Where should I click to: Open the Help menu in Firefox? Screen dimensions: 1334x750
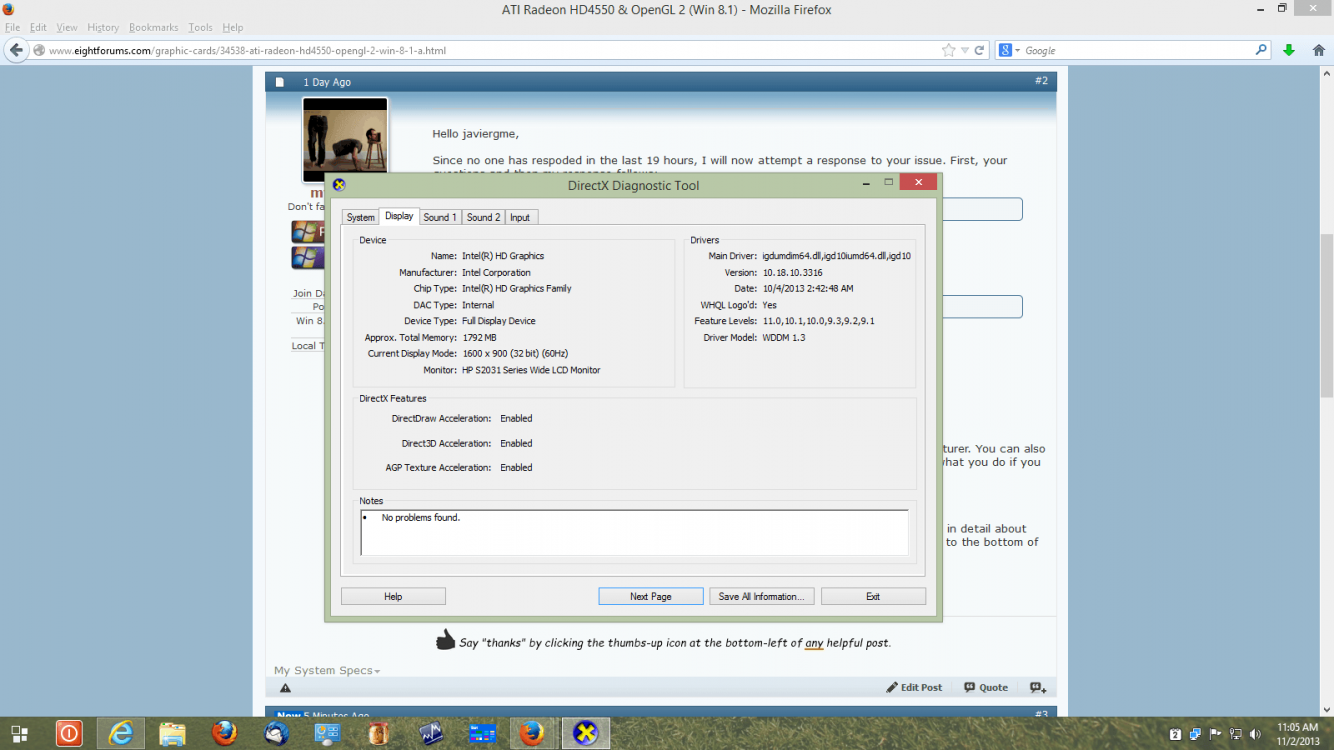click(233, 27)
